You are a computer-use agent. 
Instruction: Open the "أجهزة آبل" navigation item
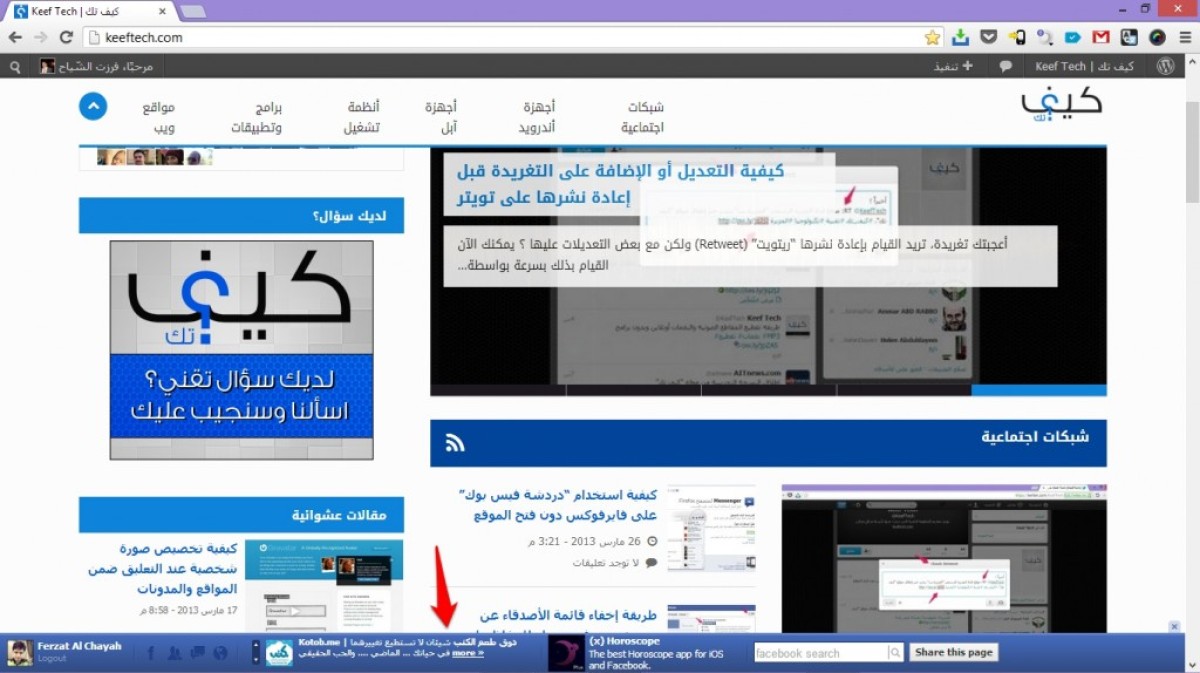441,117
